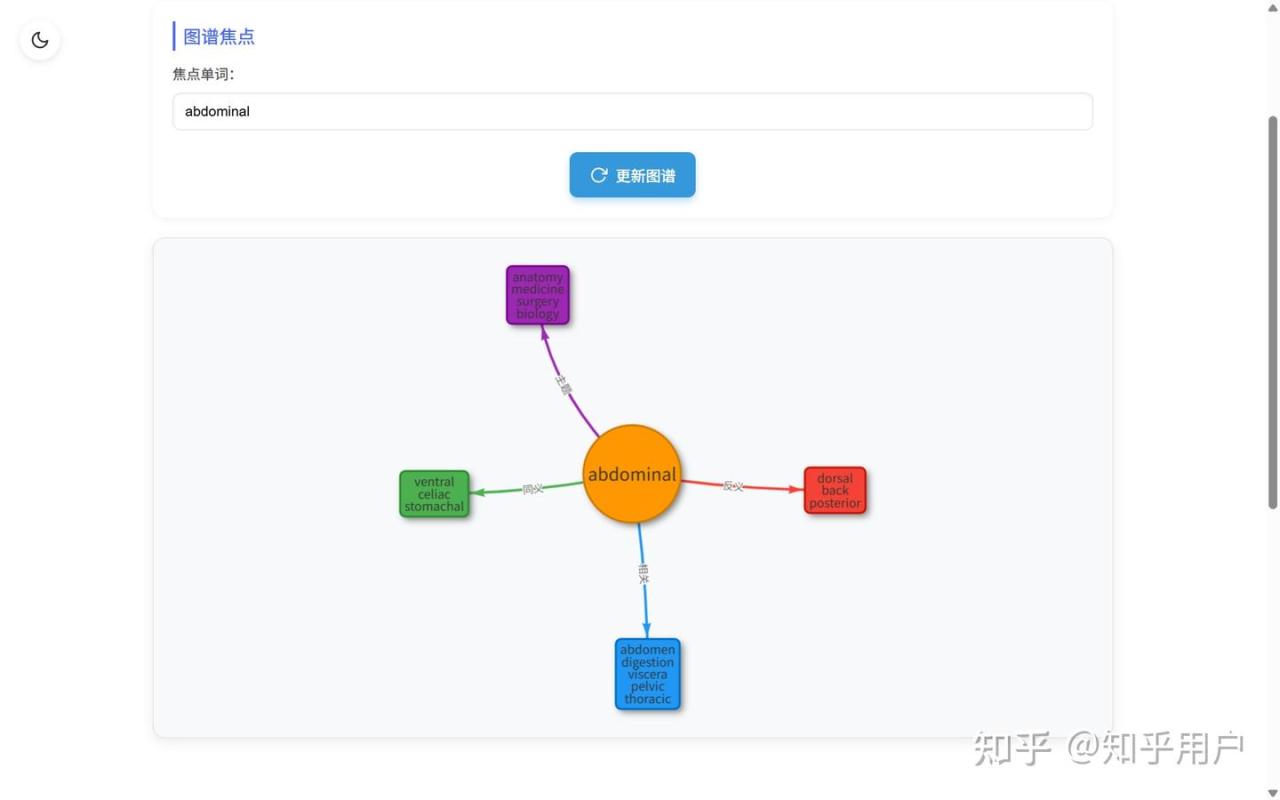Click the 知乎 watermark text

pos(1012,748)
